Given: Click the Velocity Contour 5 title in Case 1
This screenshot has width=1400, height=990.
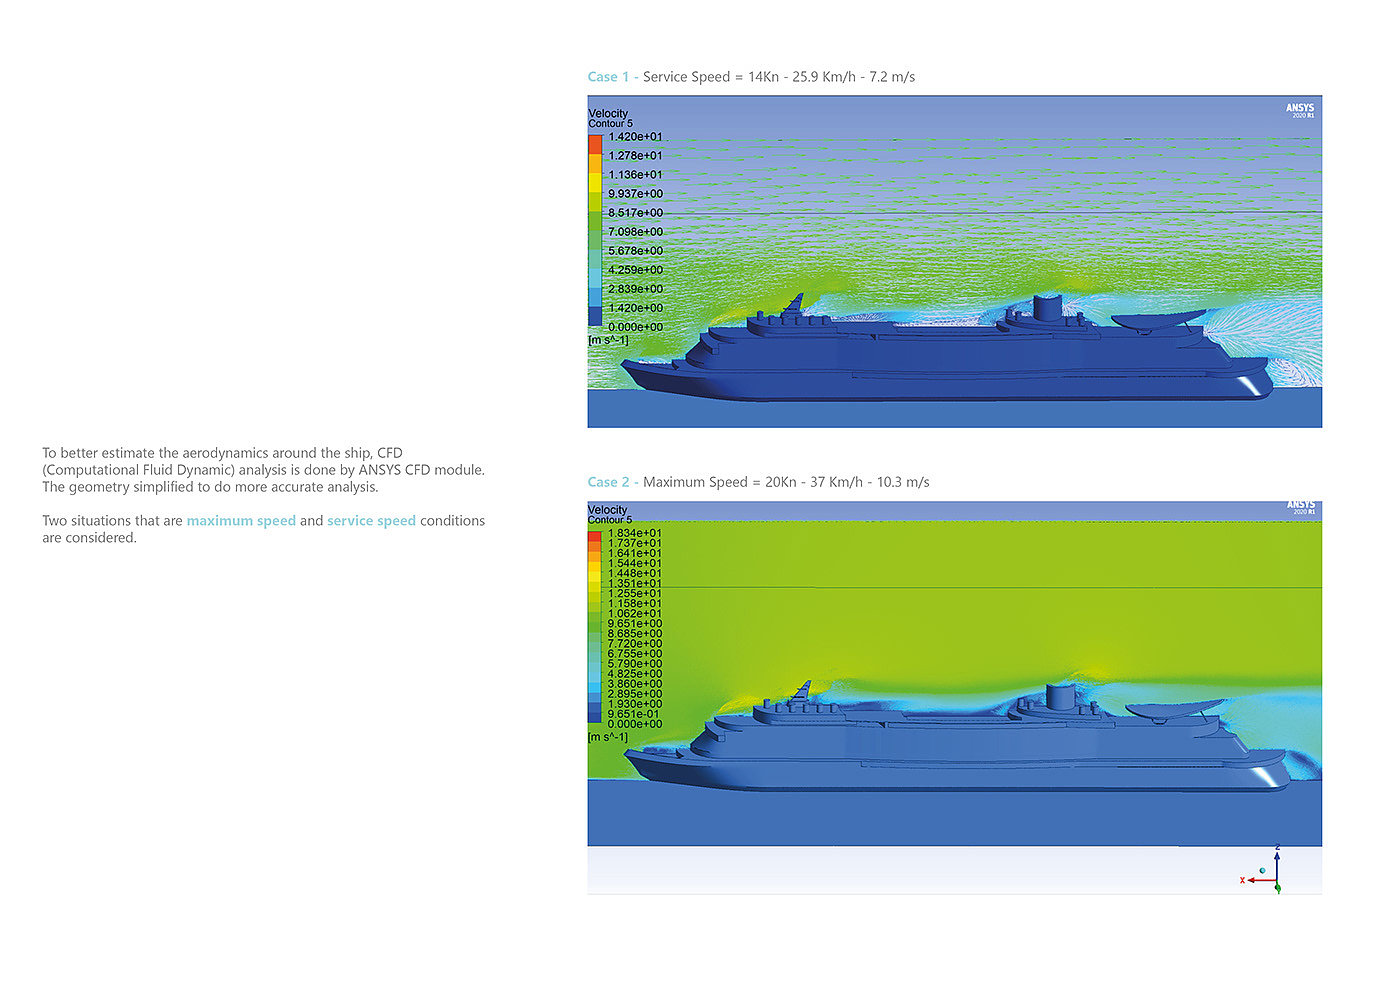Looking at the screenshot, I should tap(610, 118).
